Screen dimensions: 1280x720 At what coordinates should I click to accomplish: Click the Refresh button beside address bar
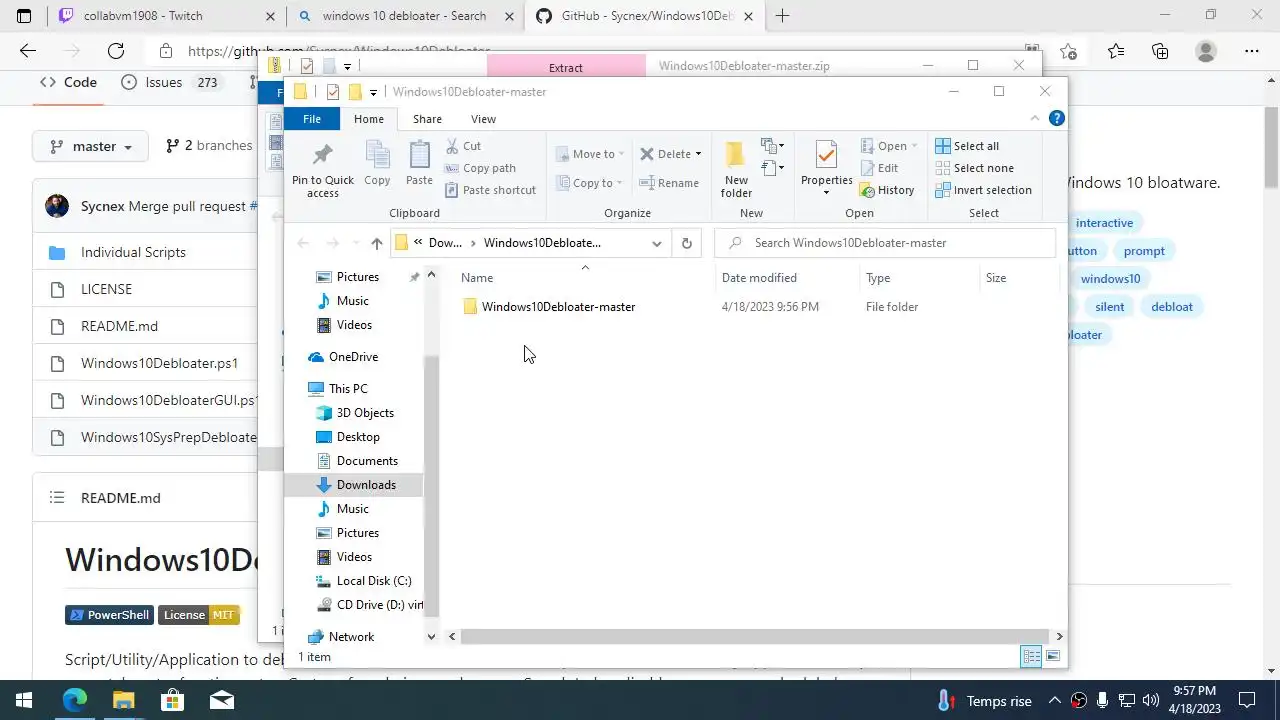tap(686, 243)
